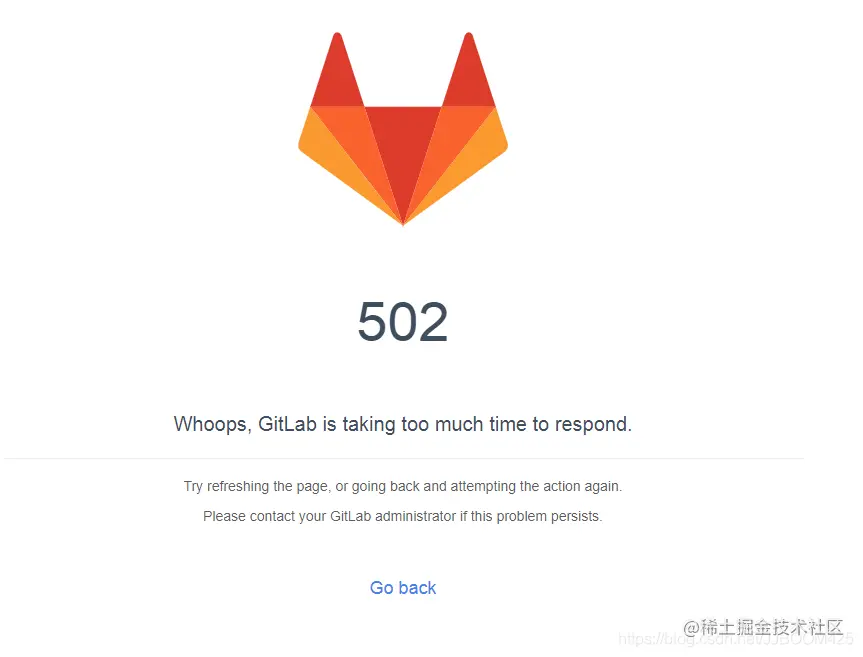The image size is (863, 657).
Task: Follow the Go back link
Action: click(x=403, y=588)
